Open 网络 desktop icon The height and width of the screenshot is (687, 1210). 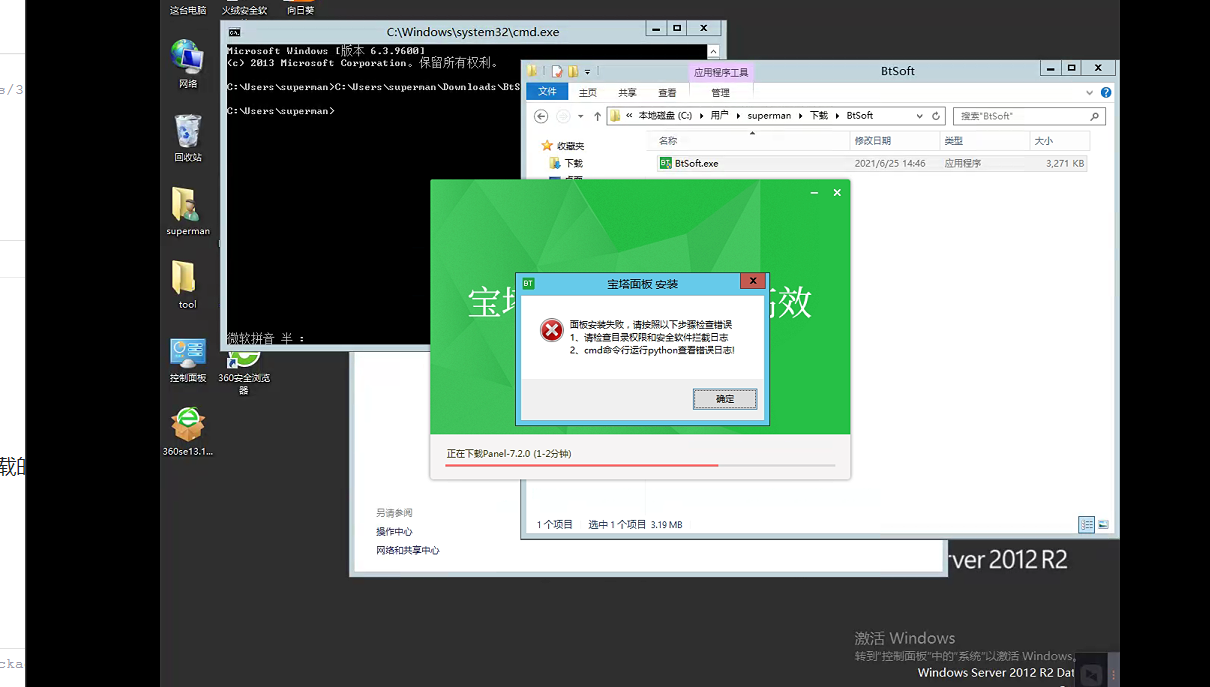(188, 64)
